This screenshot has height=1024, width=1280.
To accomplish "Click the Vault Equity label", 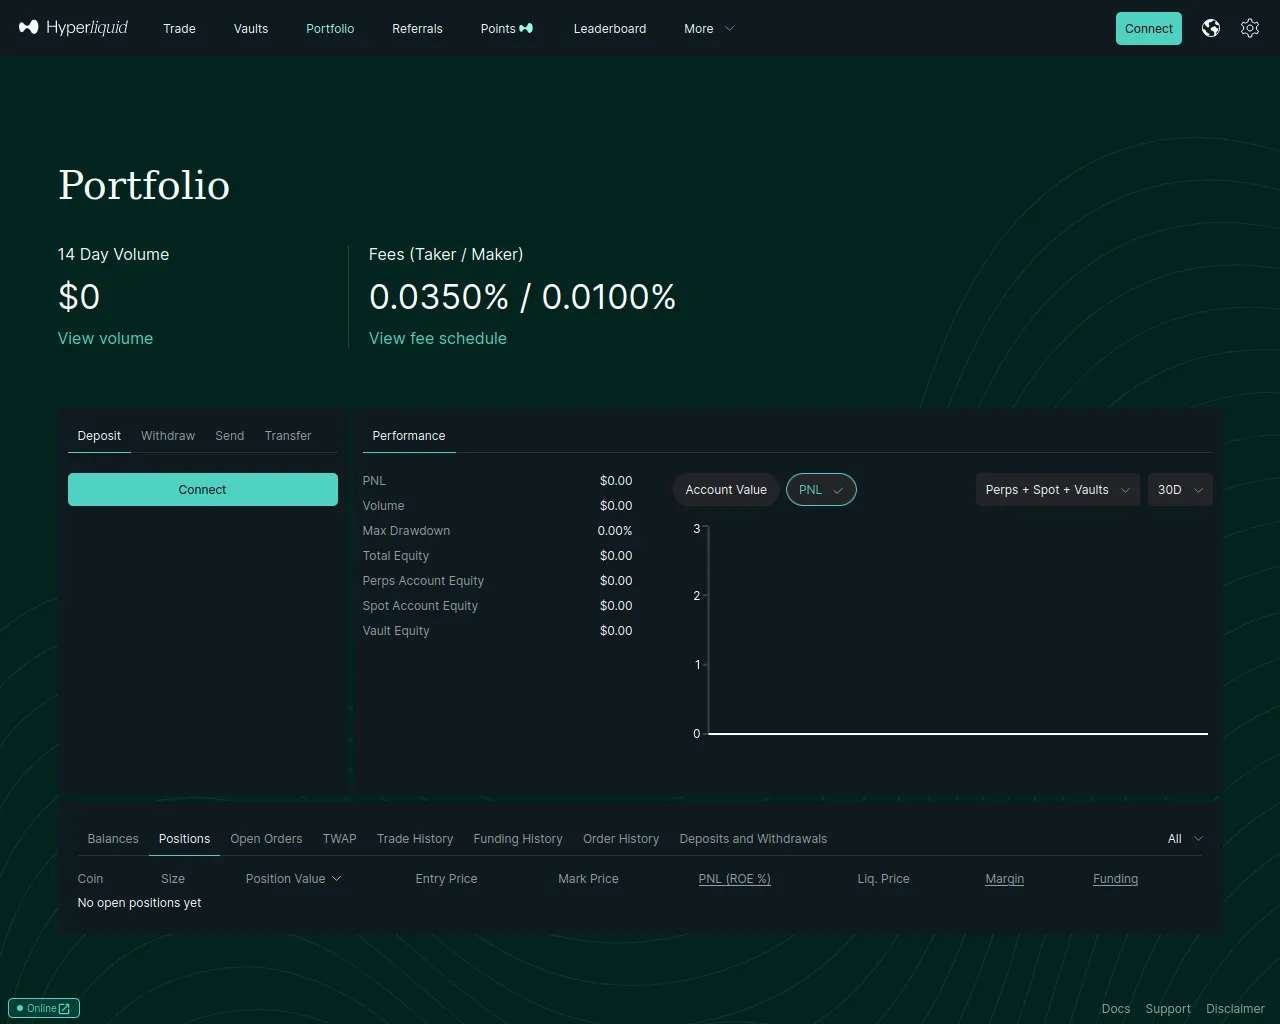I will click(397, 631).
